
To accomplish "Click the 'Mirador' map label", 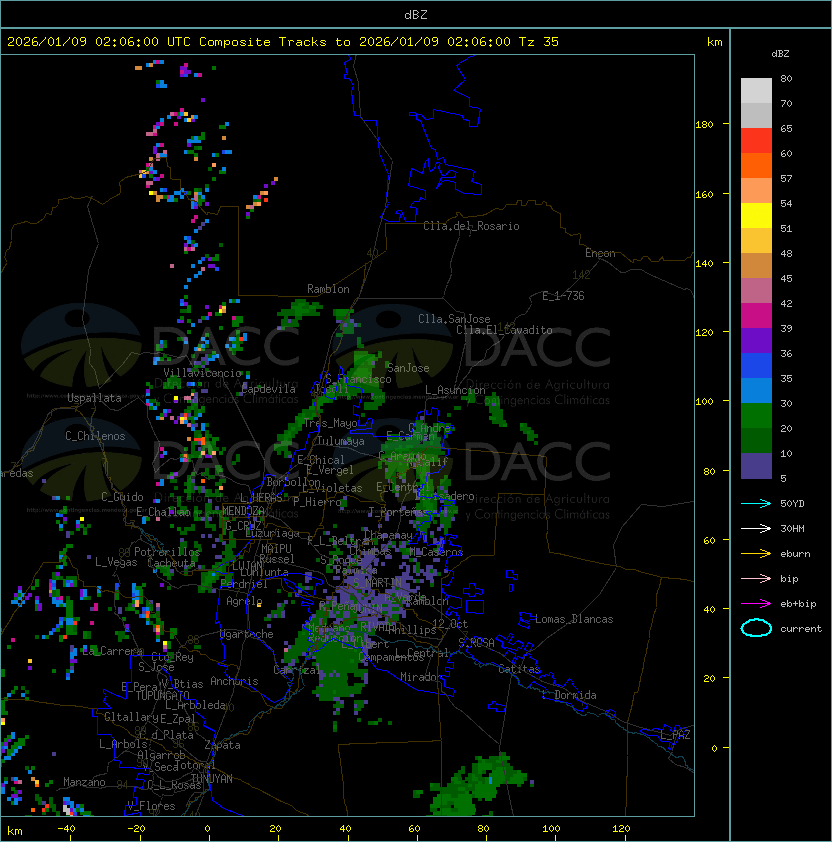I will [x=421, y=677].
